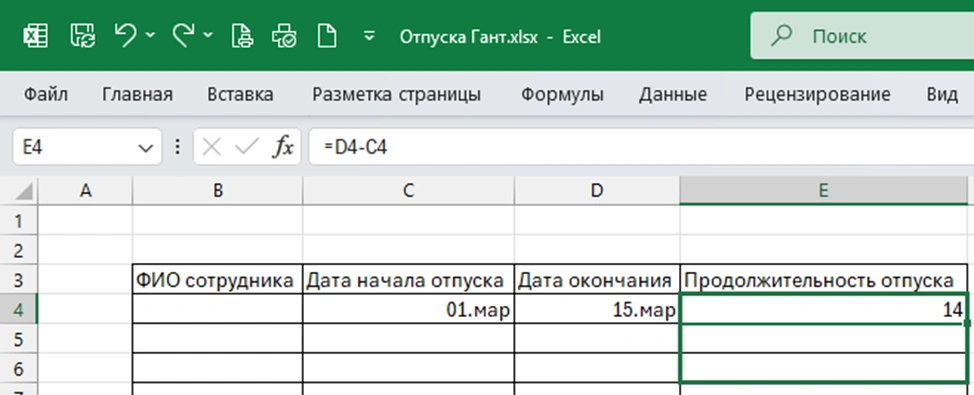974x395 pixels.
Task: Open the Рецензирование tab
Action: pyautogui.click(x=817, y=94)
